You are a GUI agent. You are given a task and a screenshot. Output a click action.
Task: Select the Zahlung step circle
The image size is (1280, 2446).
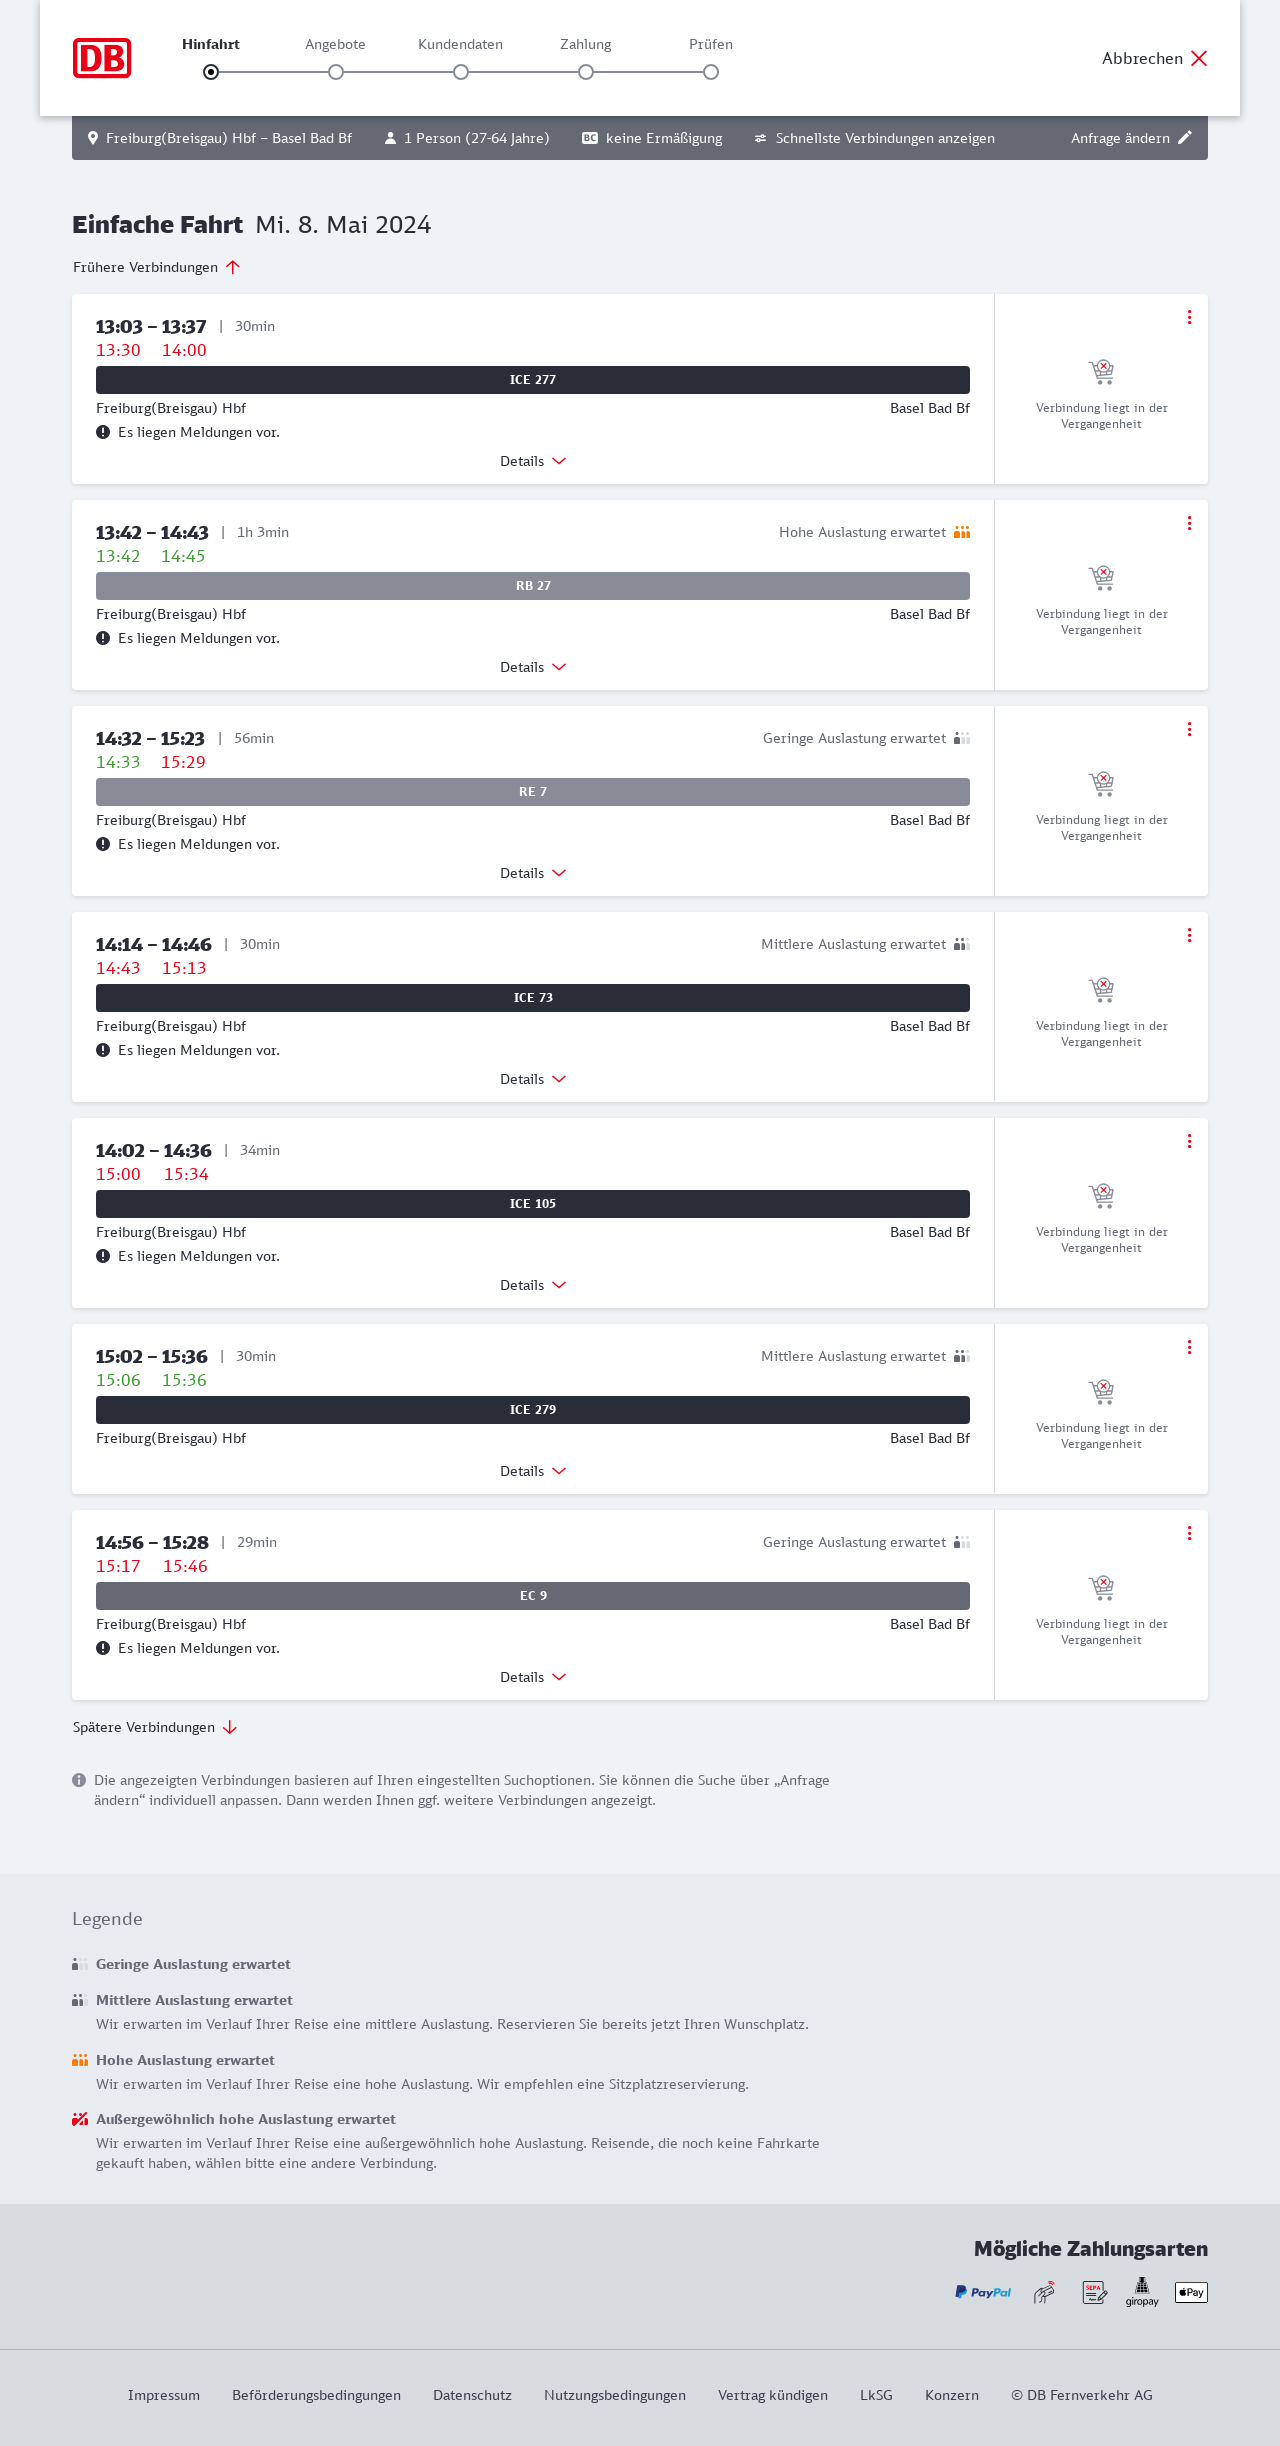(x=586, y=72)
